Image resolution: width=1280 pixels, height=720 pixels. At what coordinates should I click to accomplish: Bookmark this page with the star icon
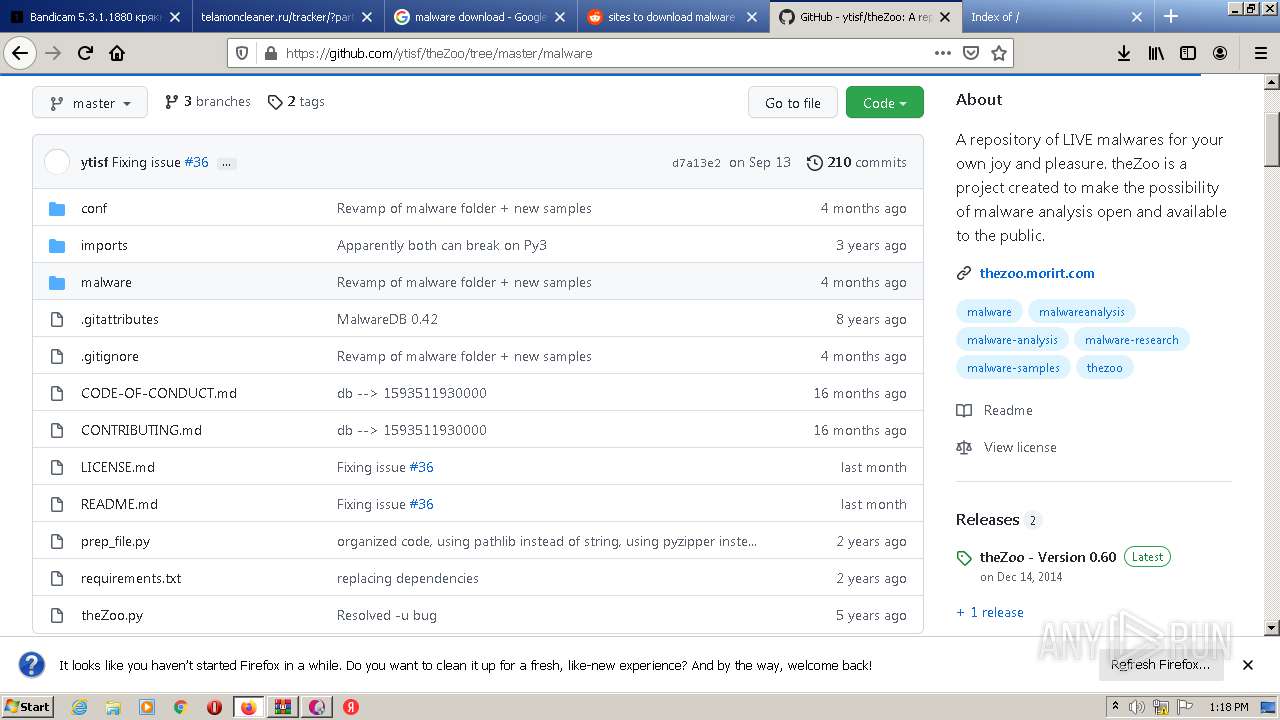[x=998, y=53]
